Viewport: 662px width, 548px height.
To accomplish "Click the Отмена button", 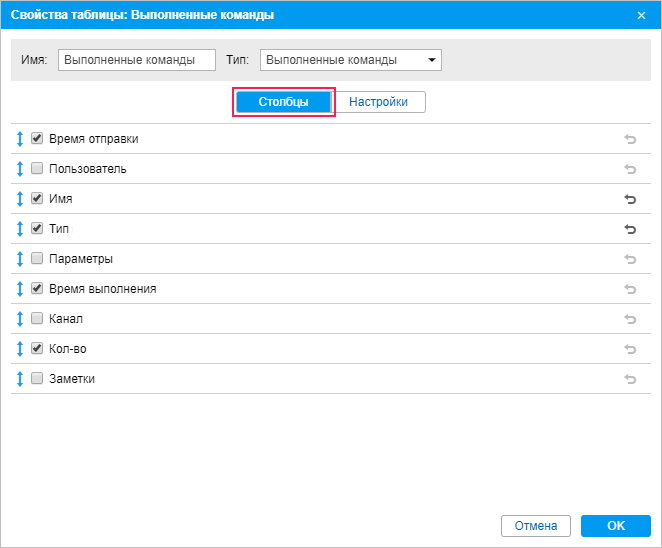I will coord(536,526).
